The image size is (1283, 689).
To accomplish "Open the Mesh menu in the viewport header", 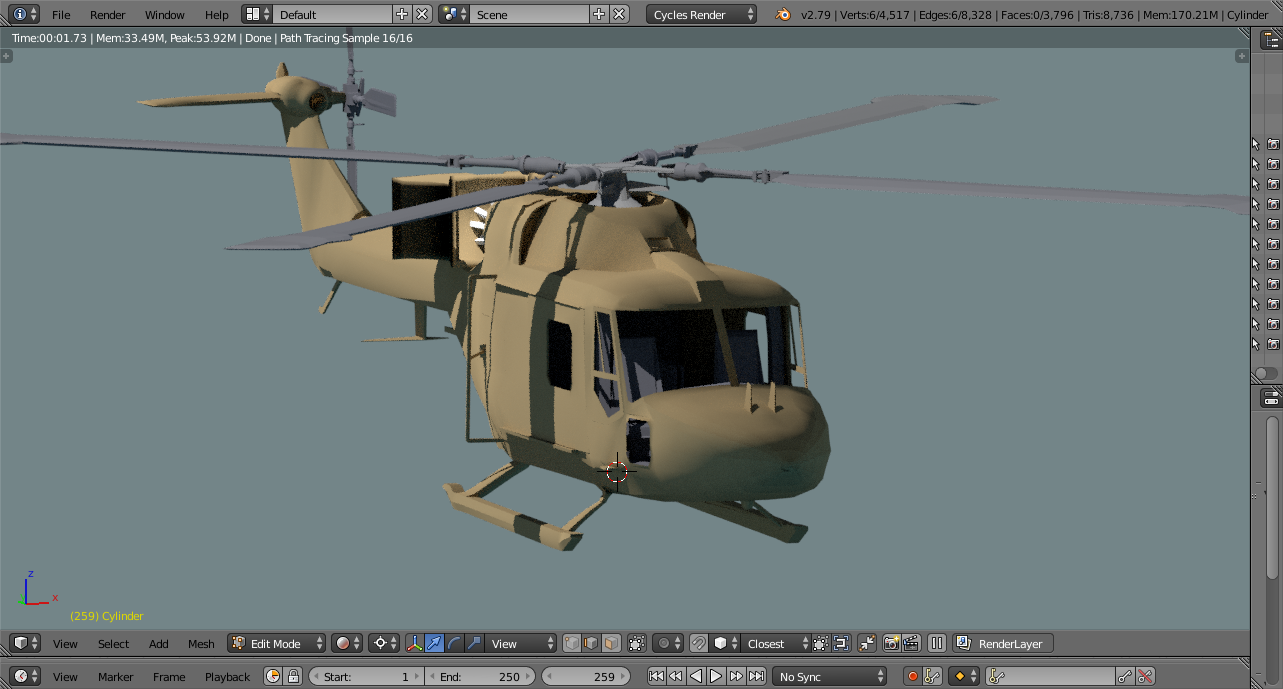I will click(201, 644).
